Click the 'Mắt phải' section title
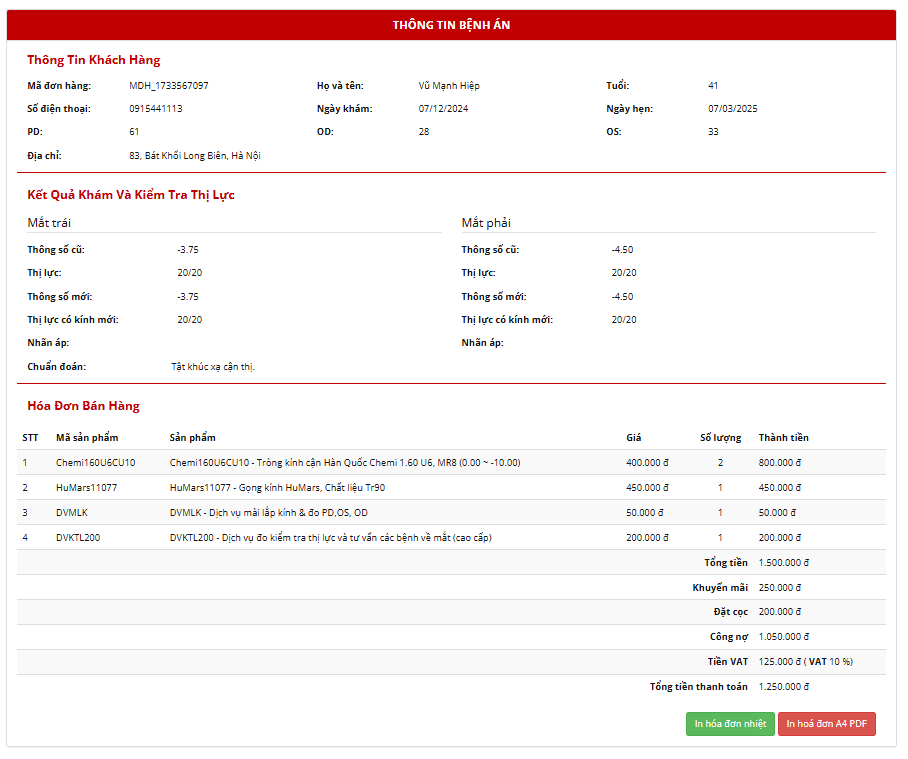 tap(486, 223)
